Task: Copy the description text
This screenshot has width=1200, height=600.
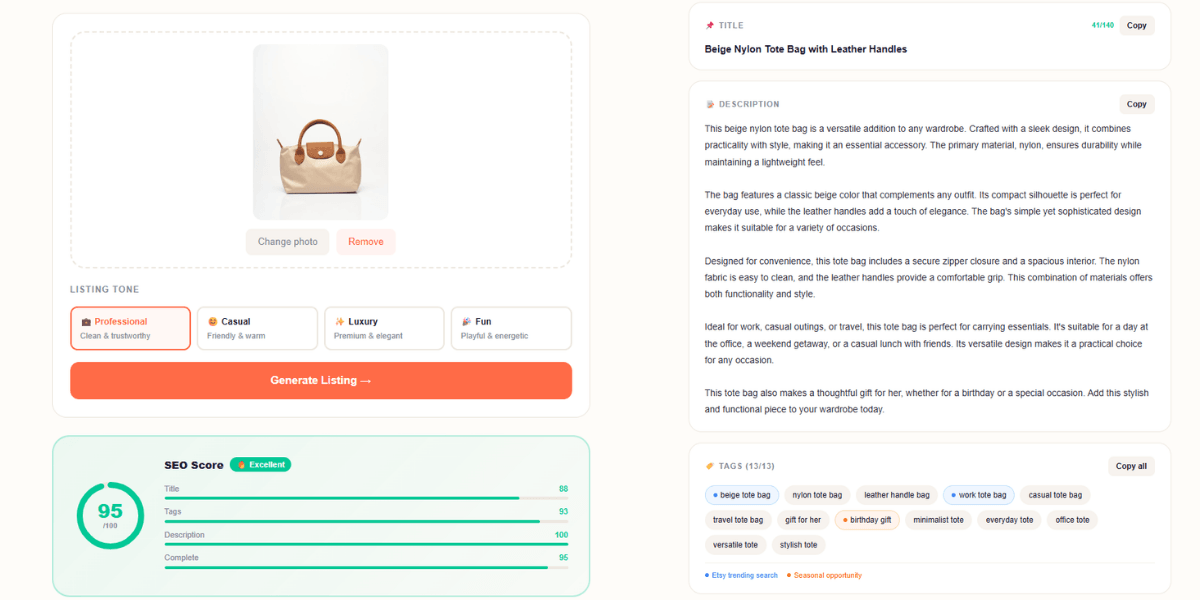Action: pos(1136,104)
